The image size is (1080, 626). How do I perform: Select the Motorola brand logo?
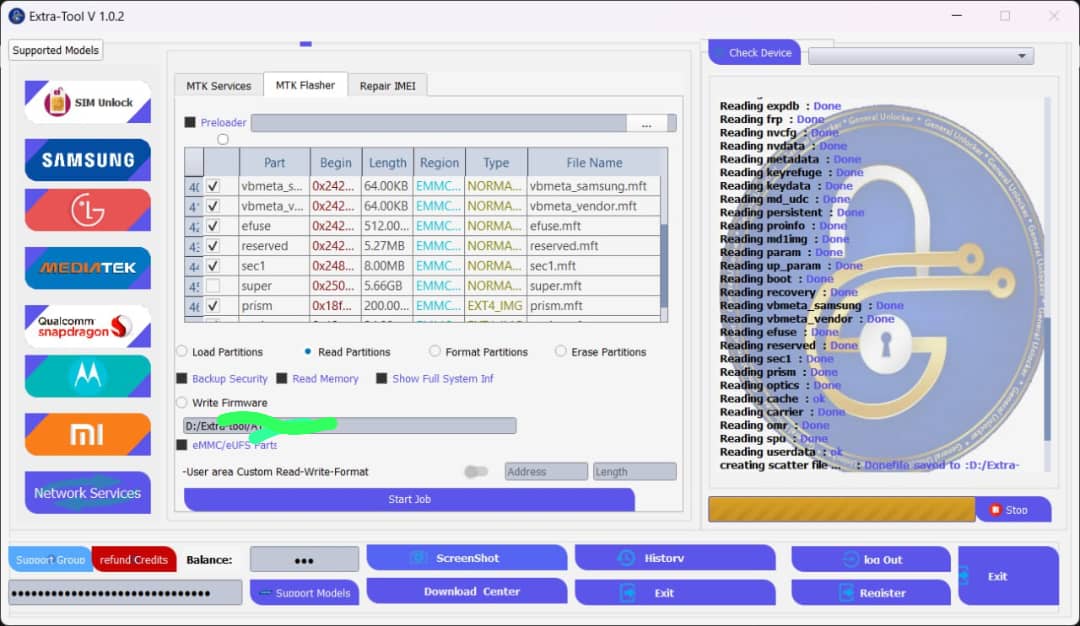coord(88,376)
